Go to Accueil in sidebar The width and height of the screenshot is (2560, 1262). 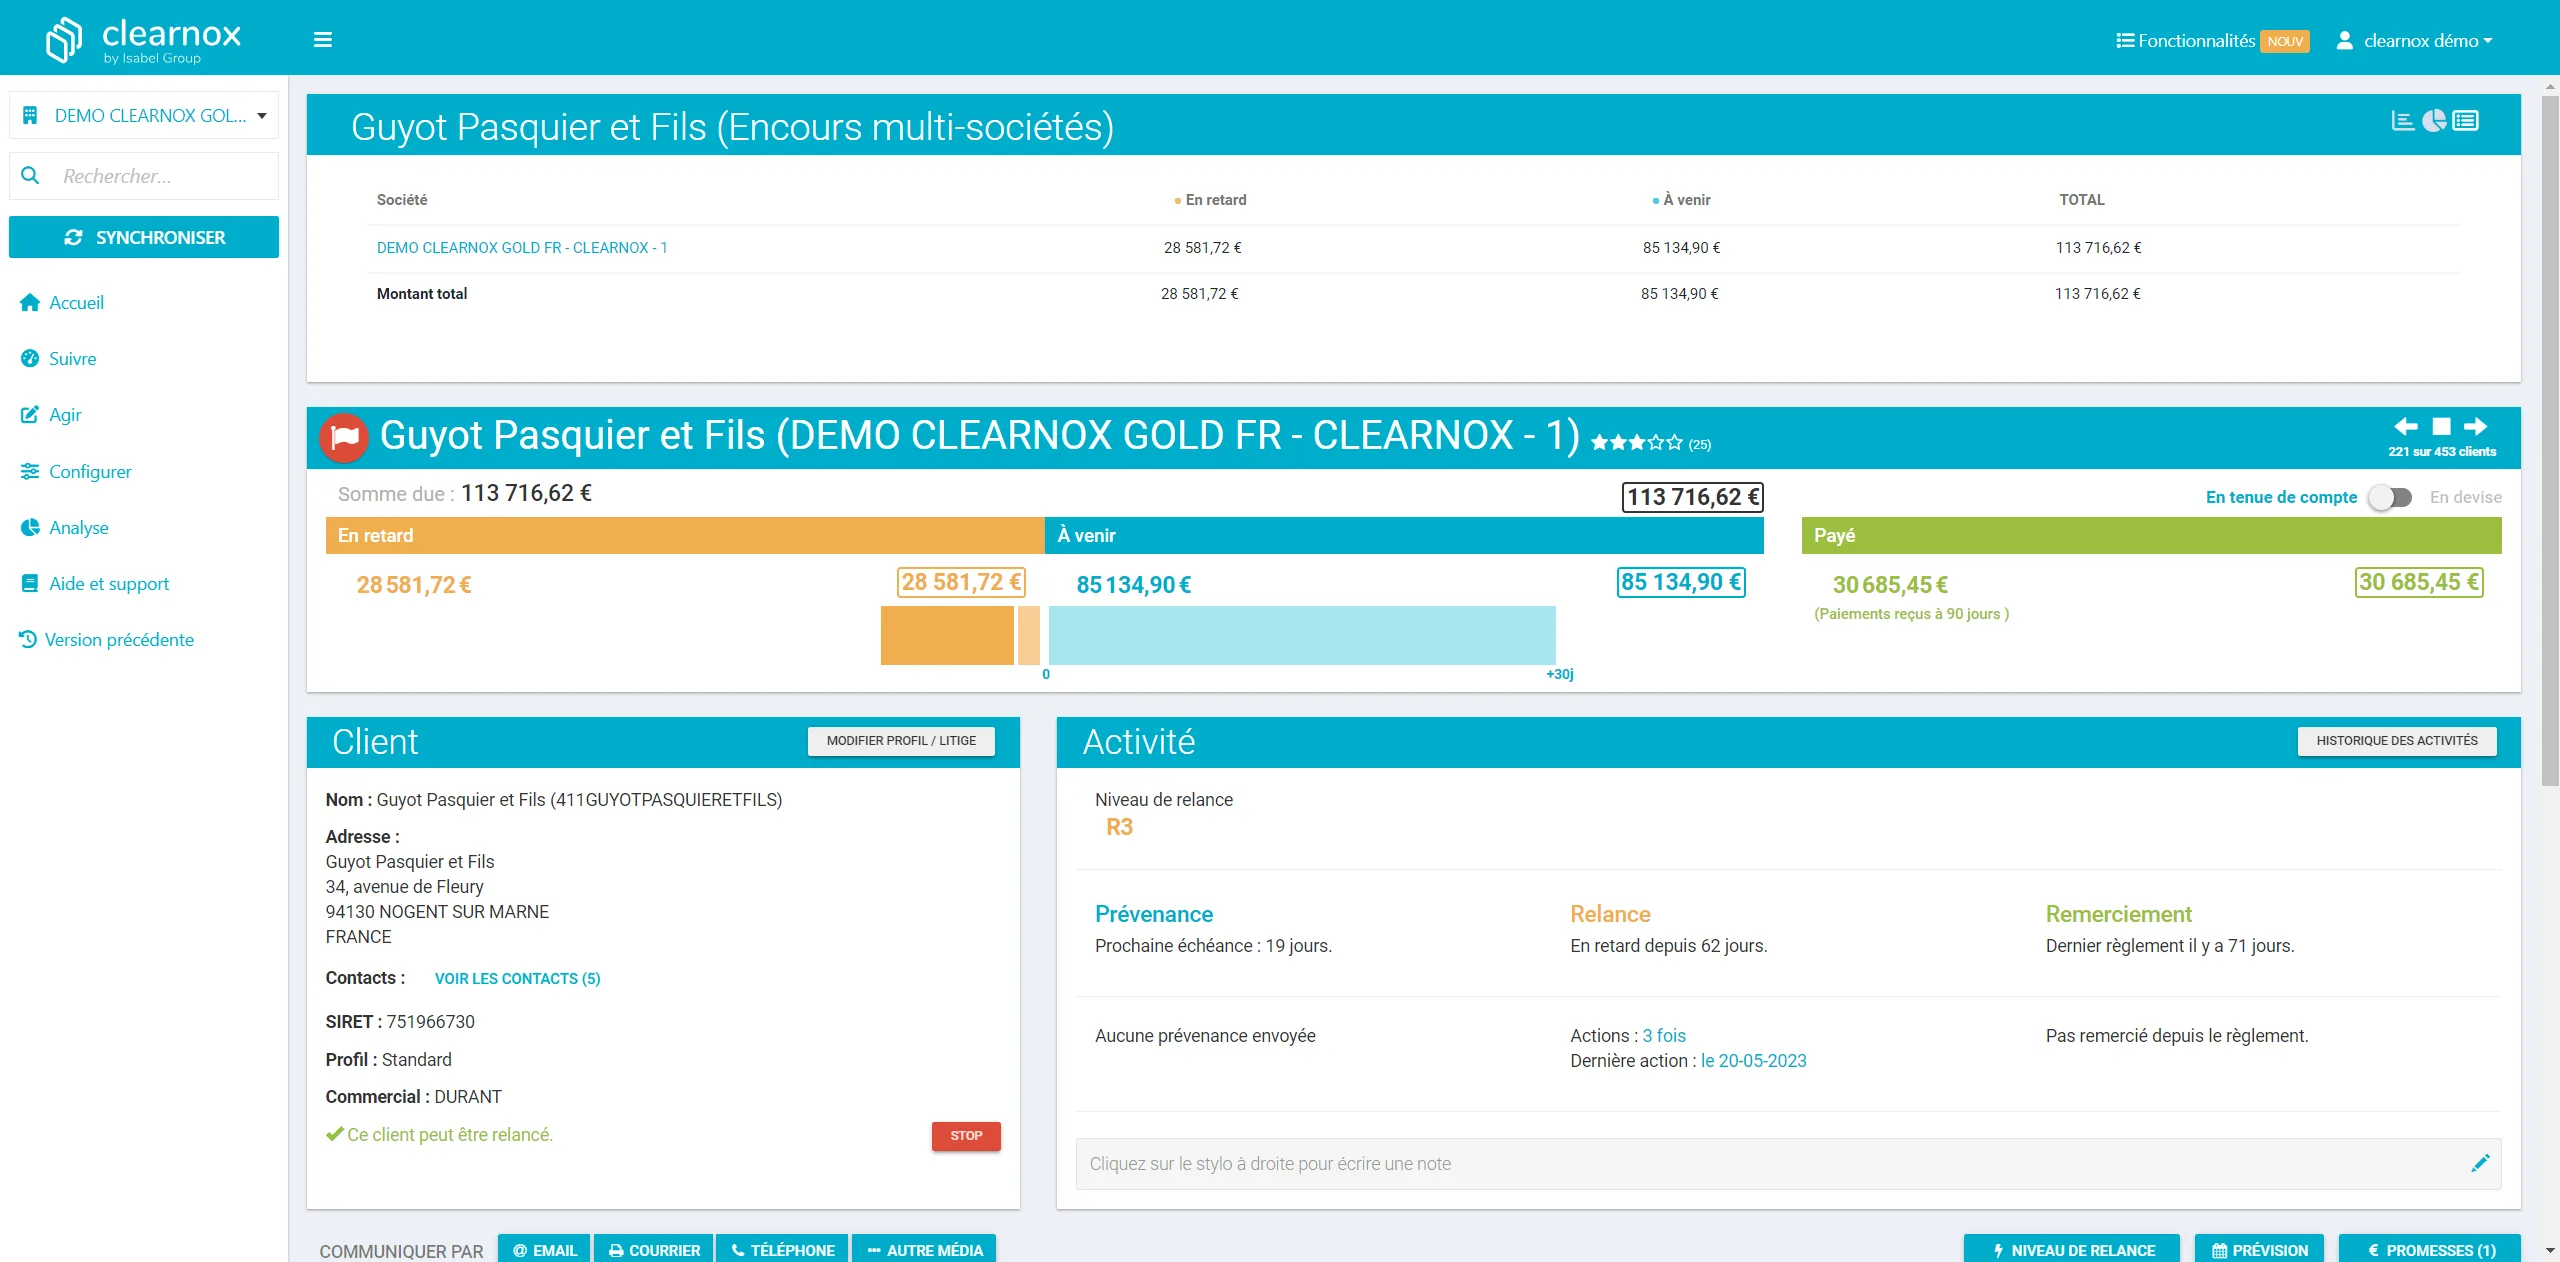click(62, 303)
